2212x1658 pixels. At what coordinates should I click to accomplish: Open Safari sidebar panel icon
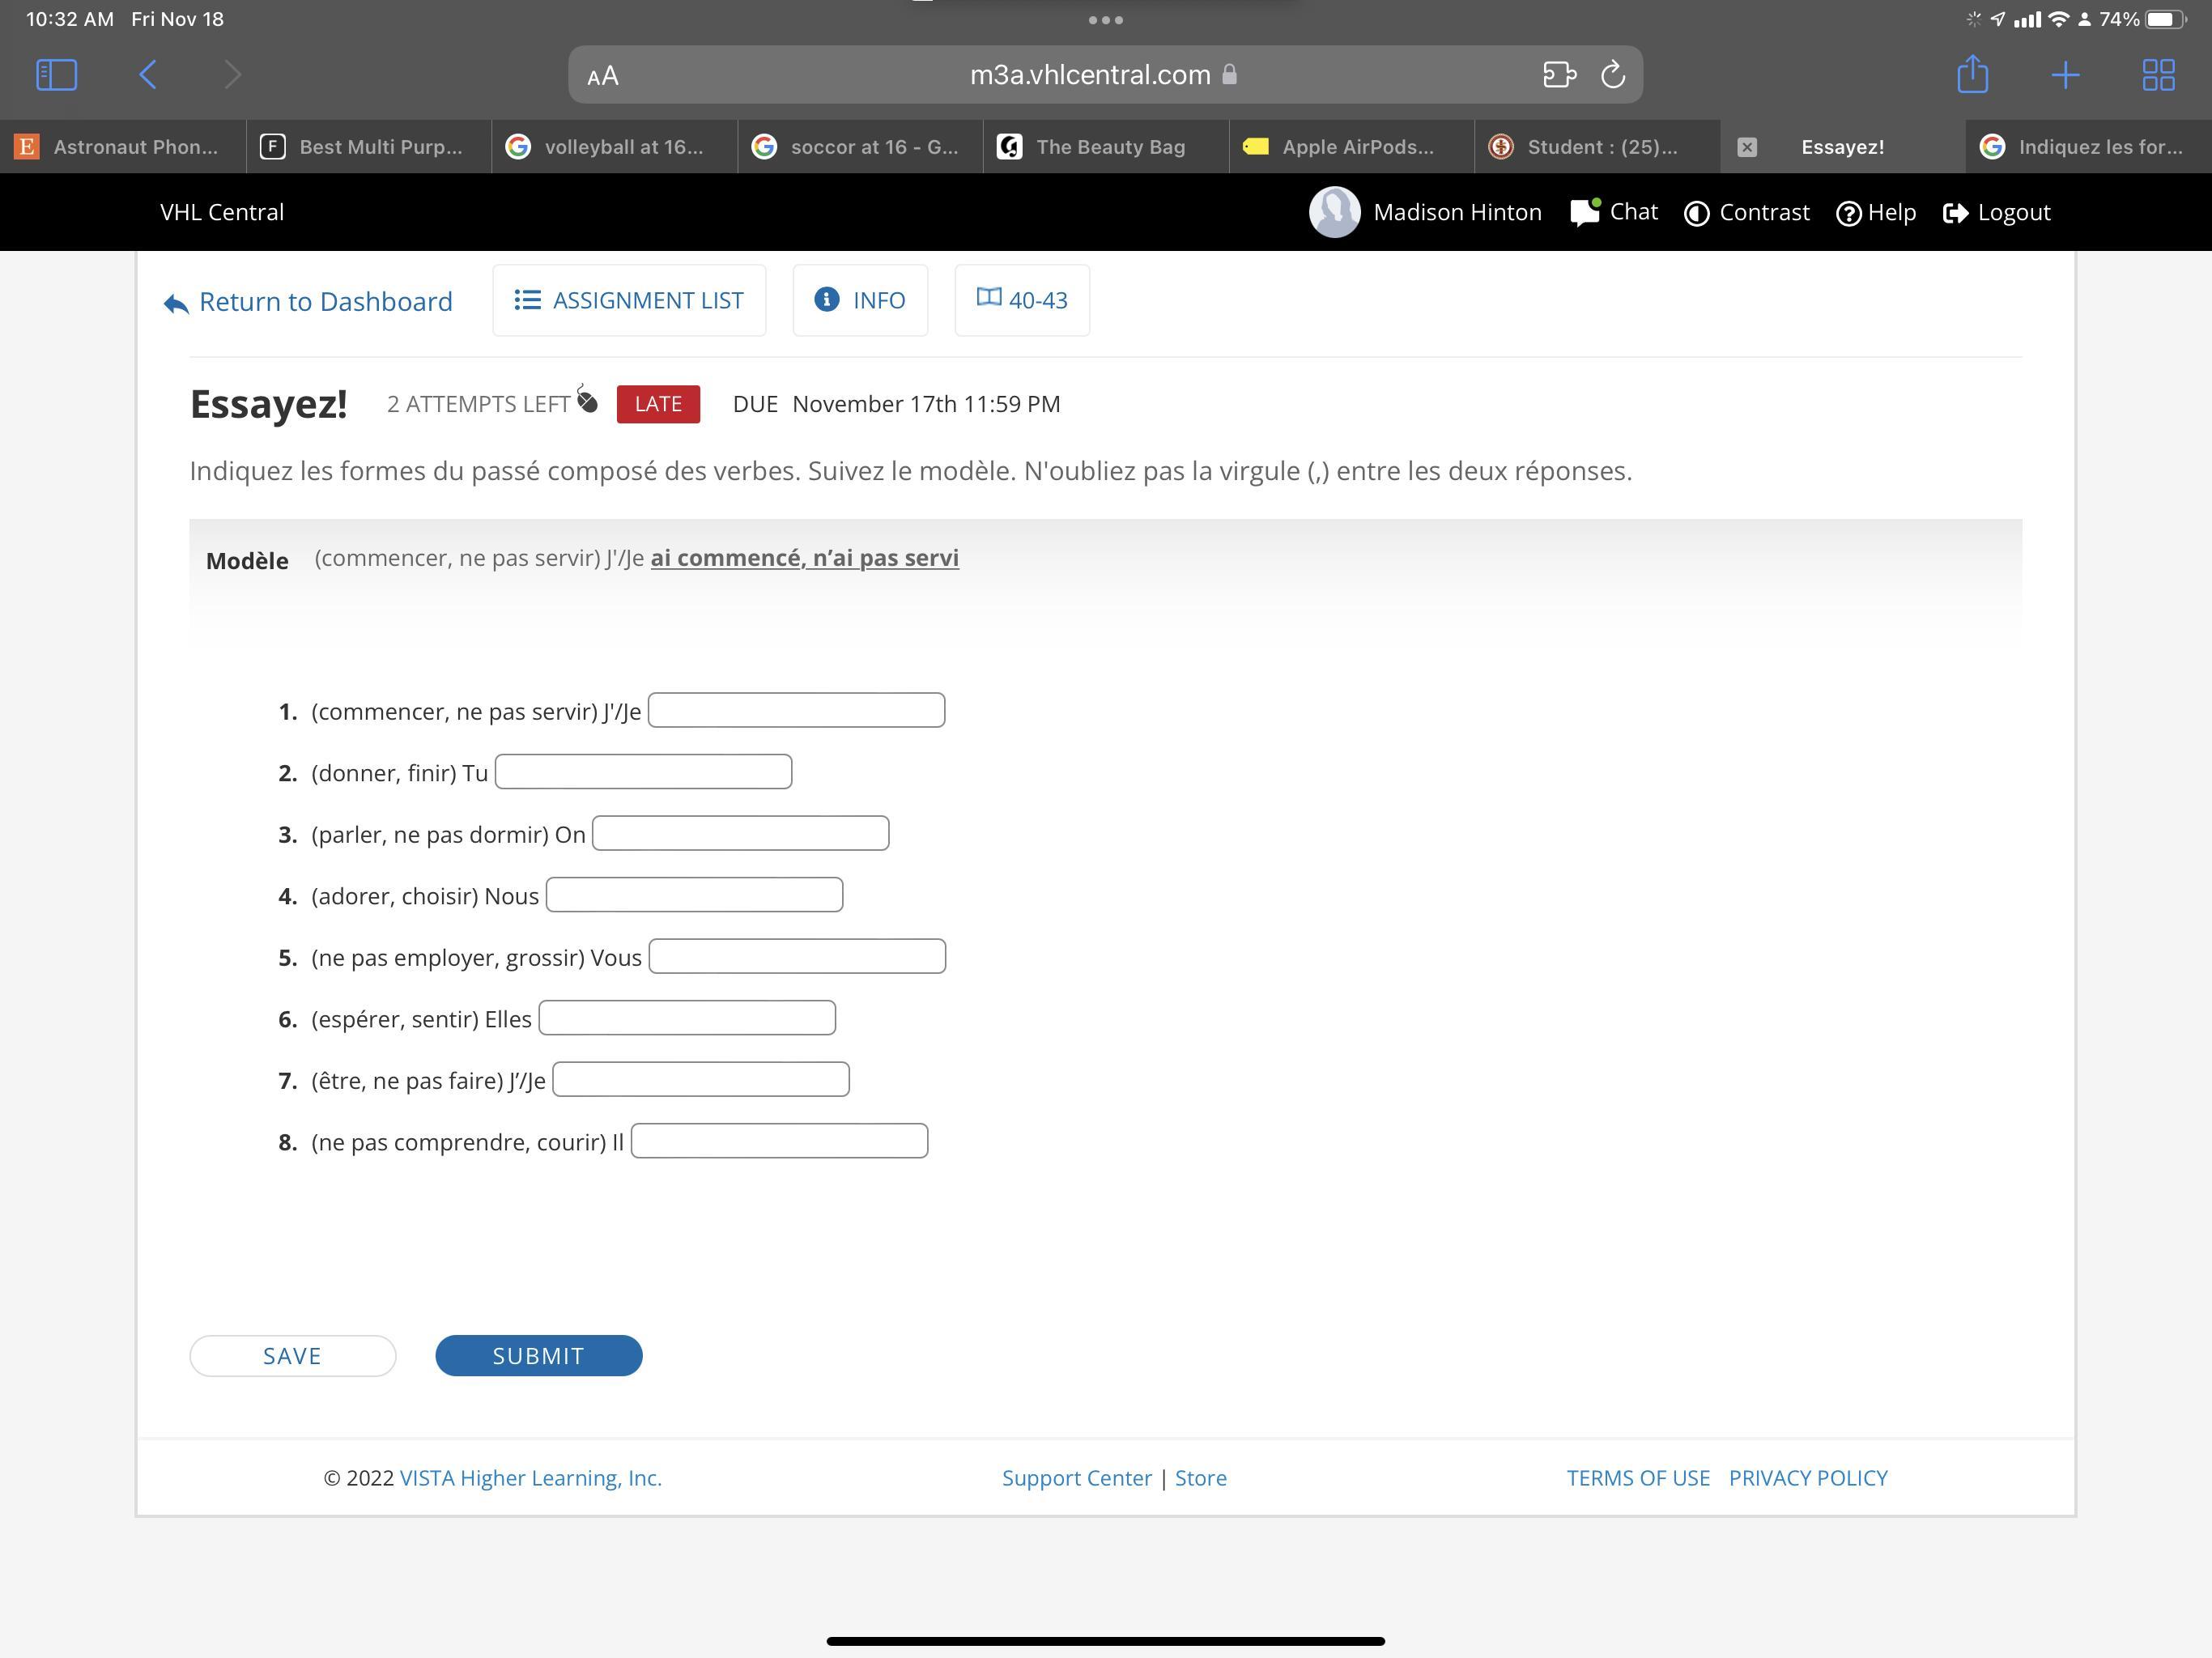(56, 75)
